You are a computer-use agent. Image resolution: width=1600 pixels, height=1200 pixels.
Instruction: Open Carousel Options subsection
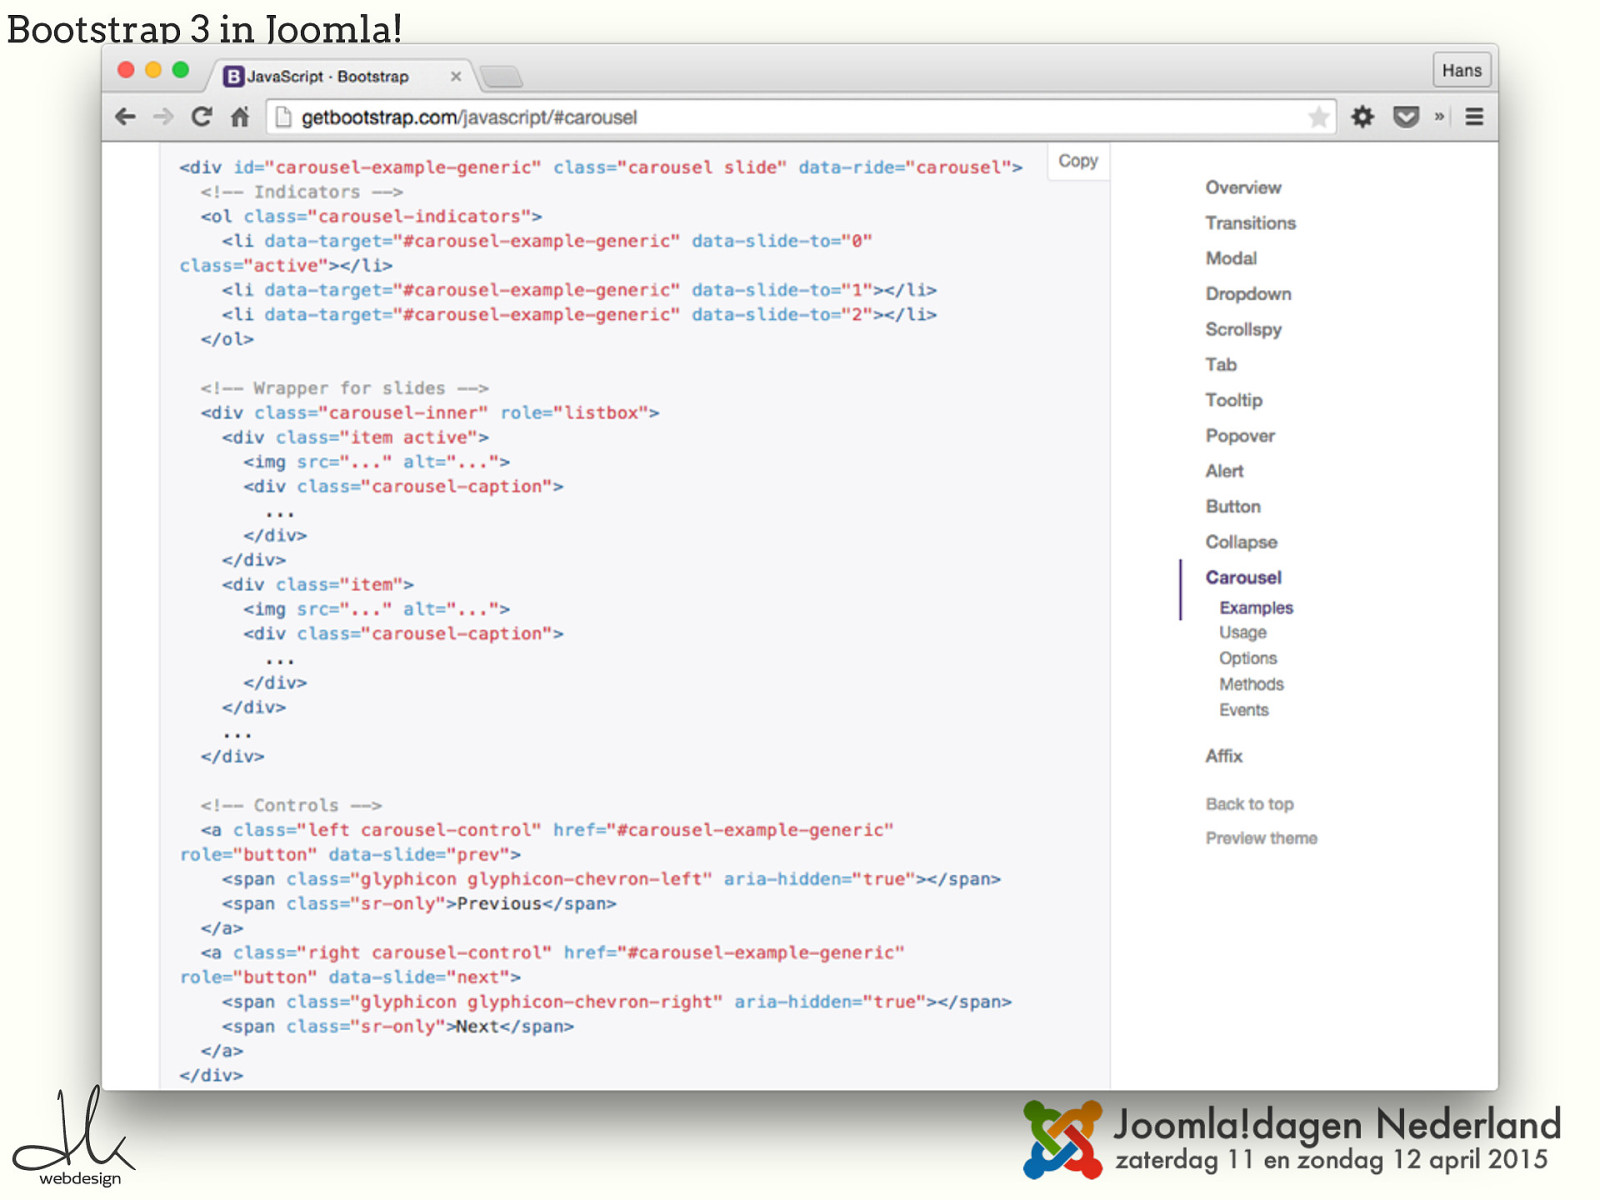(1248, 659)
